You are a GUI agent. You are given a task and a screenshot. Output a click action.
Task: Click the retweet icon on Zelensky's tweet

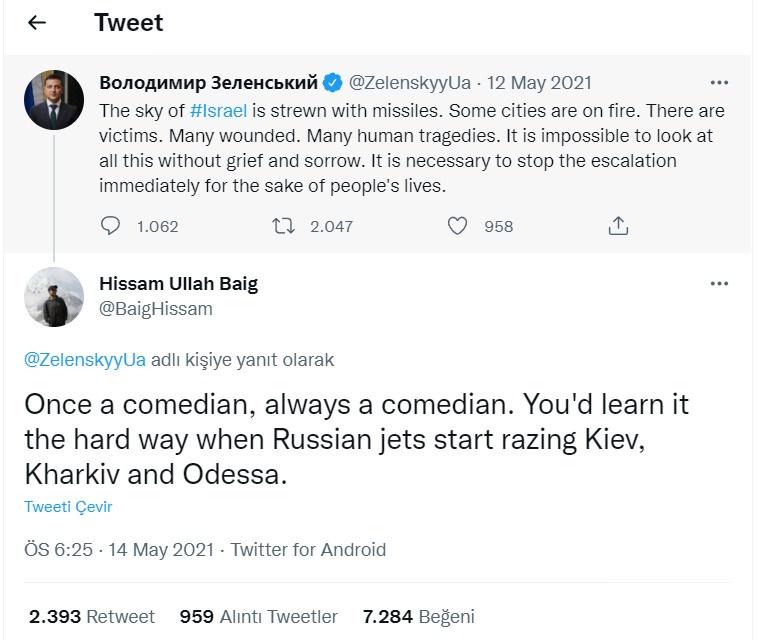coord(283,226)
